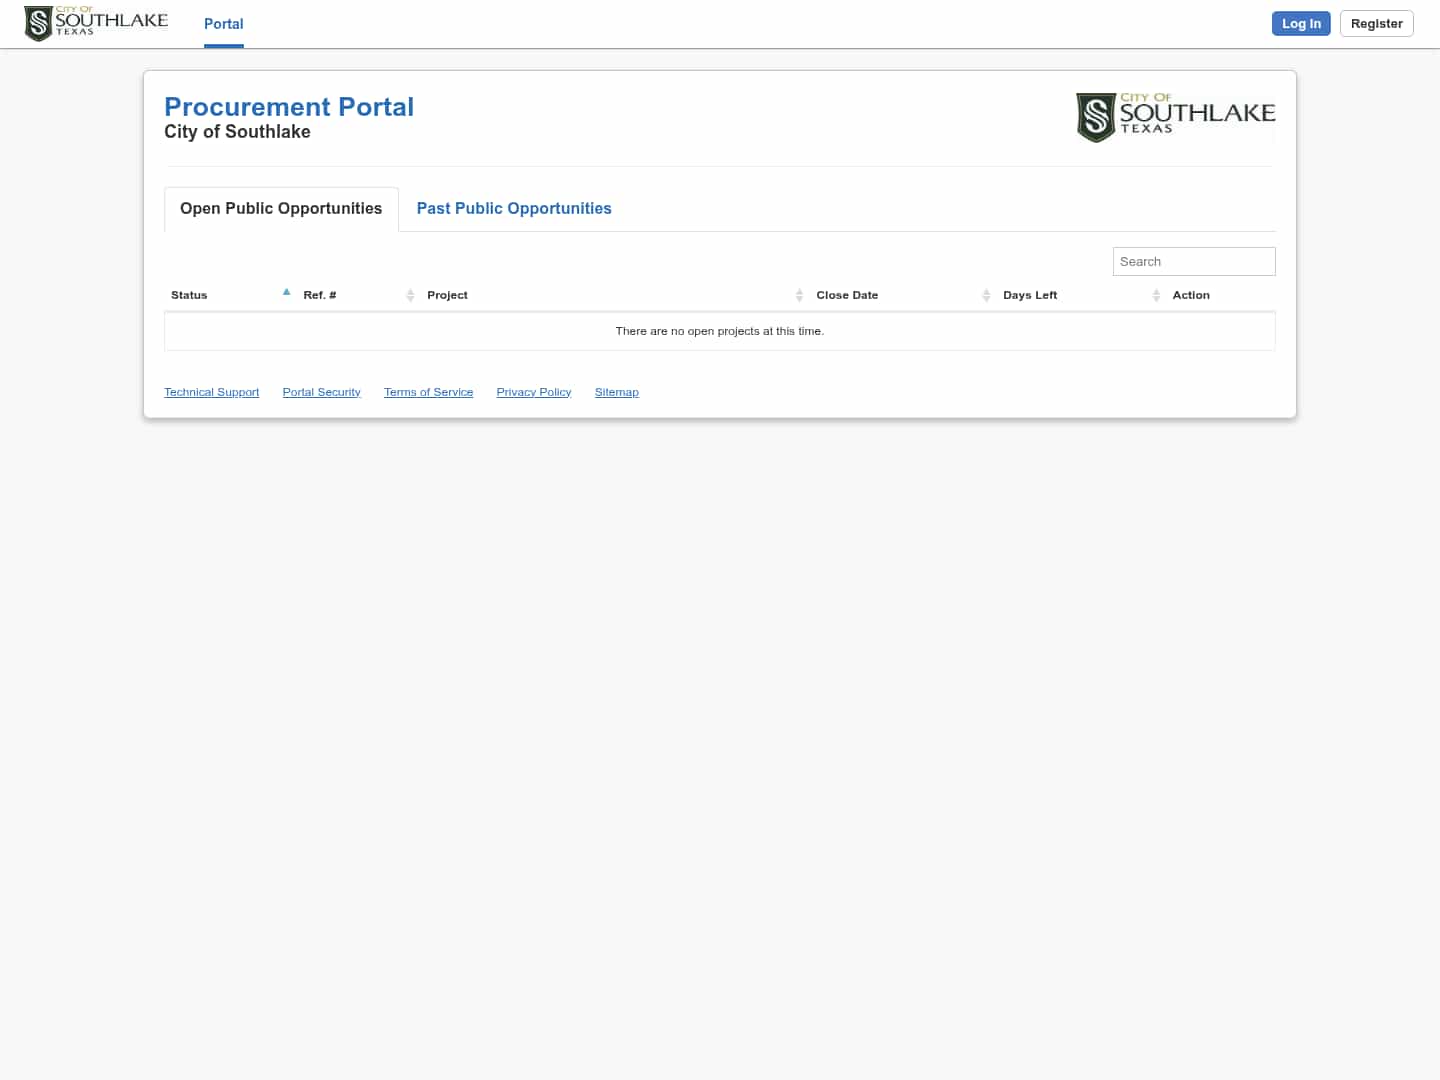Click the Southlake logo in the navbar
The width and height of the screenshot is (1440, 1080).
click(95, 23)
